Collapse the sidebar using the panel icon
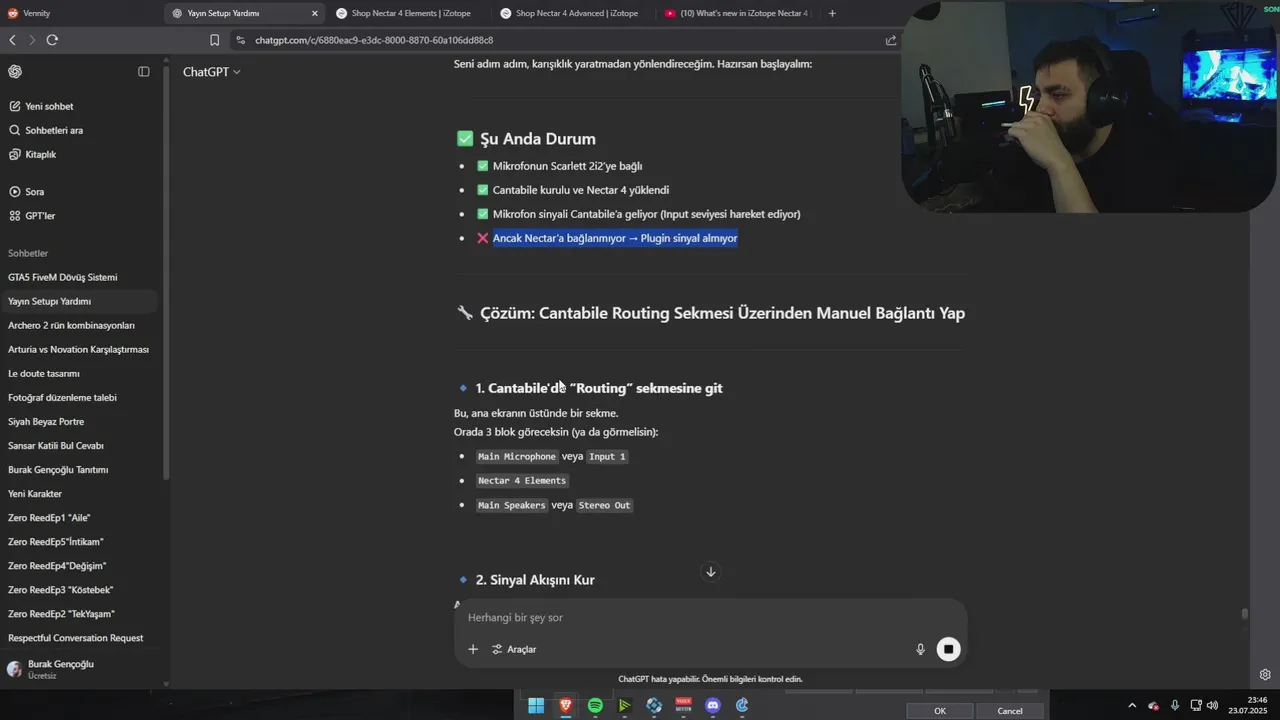 tap(144, 72)
